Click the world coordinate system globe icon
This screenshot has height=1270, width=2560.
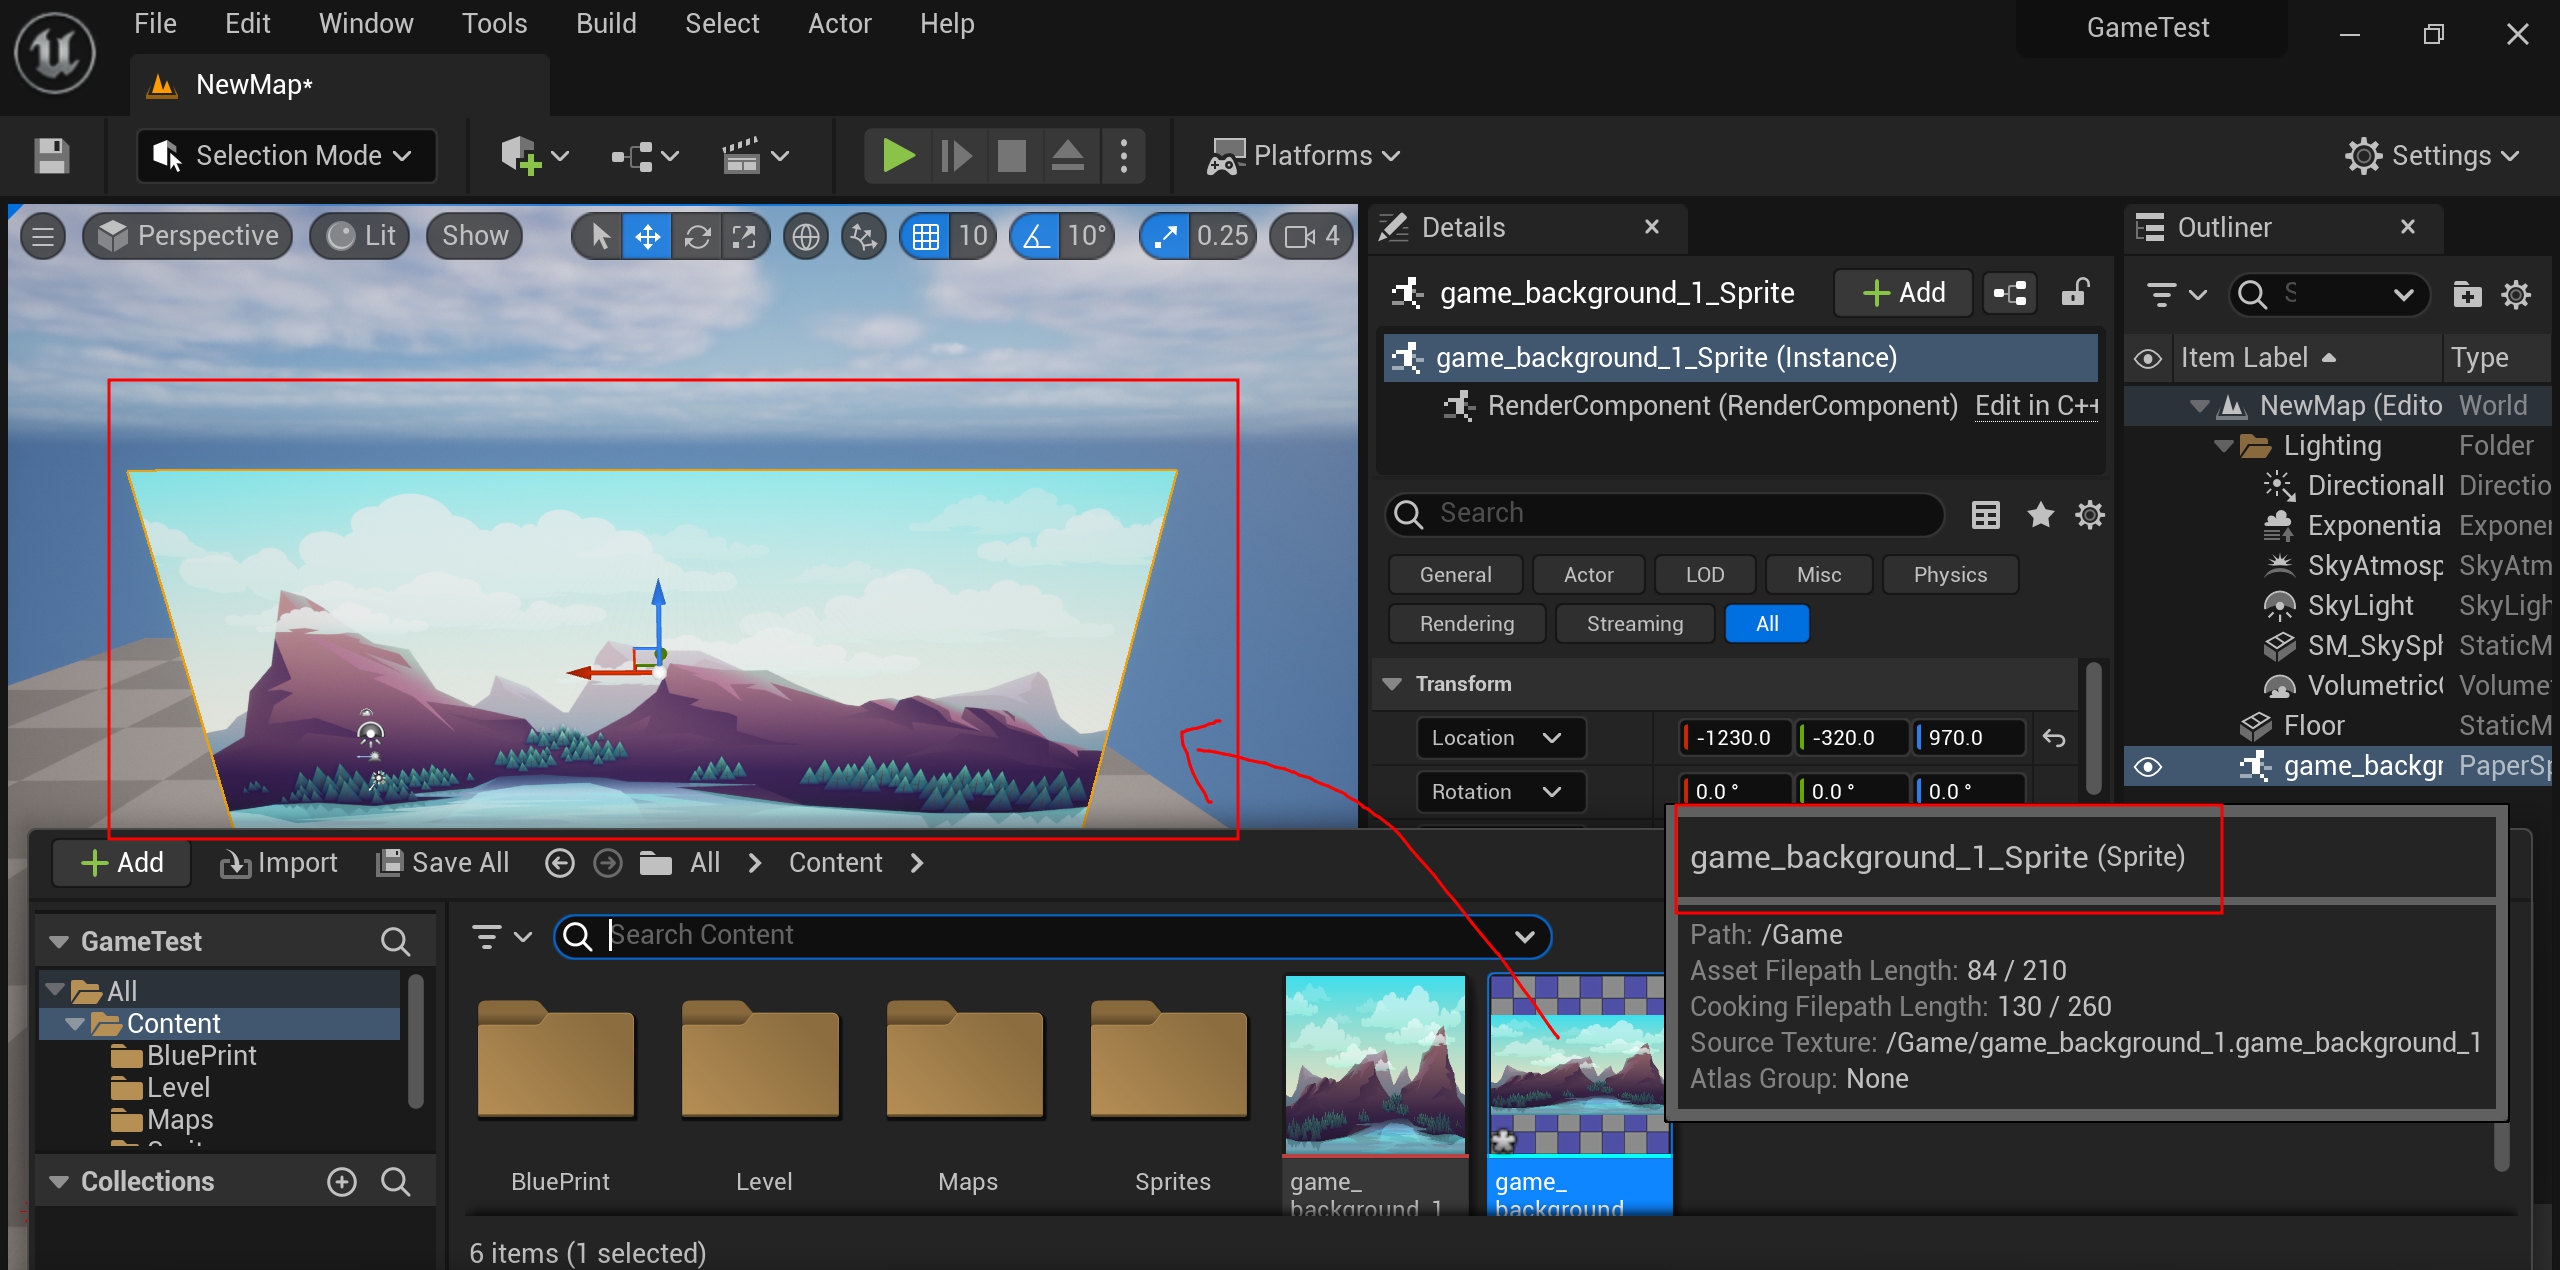click(x=806, y=237)
